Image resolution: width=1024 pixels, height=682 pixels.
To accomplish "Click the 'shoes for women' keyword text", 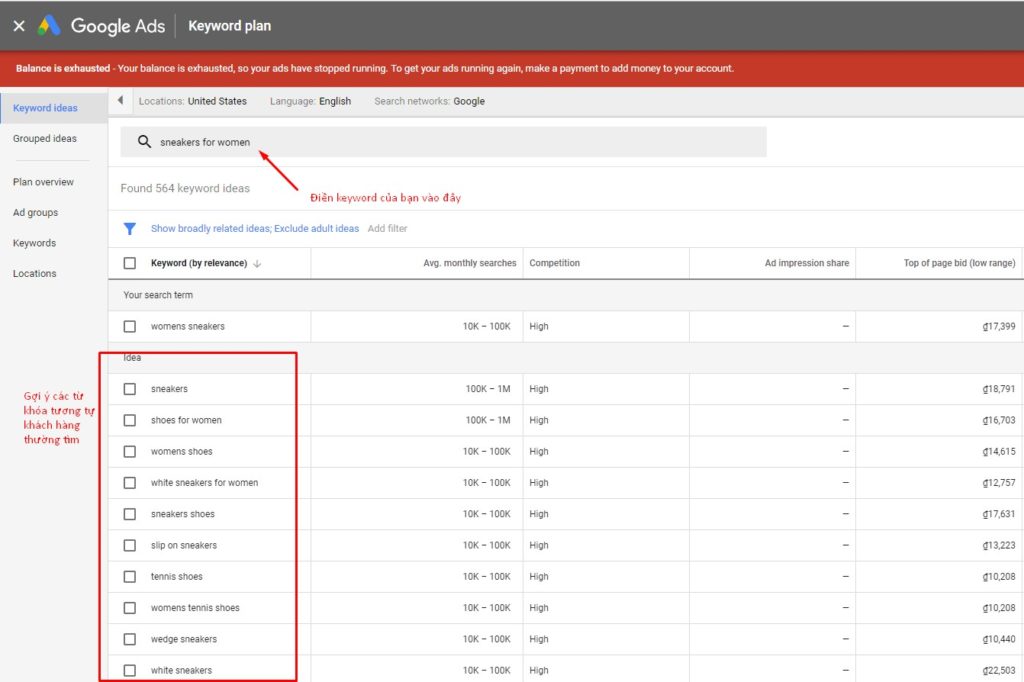I will 186,420.
